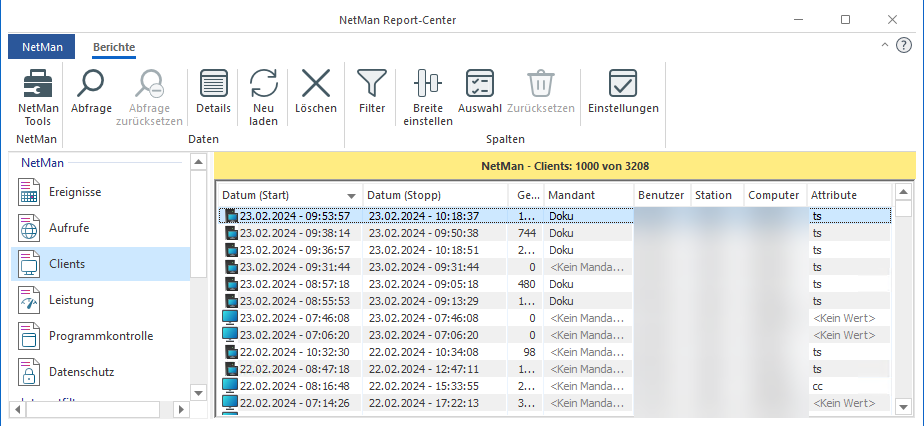Click the Abfrage magnifier icon
The width and height of the screenshot is (924, 426).
point(91,83)
